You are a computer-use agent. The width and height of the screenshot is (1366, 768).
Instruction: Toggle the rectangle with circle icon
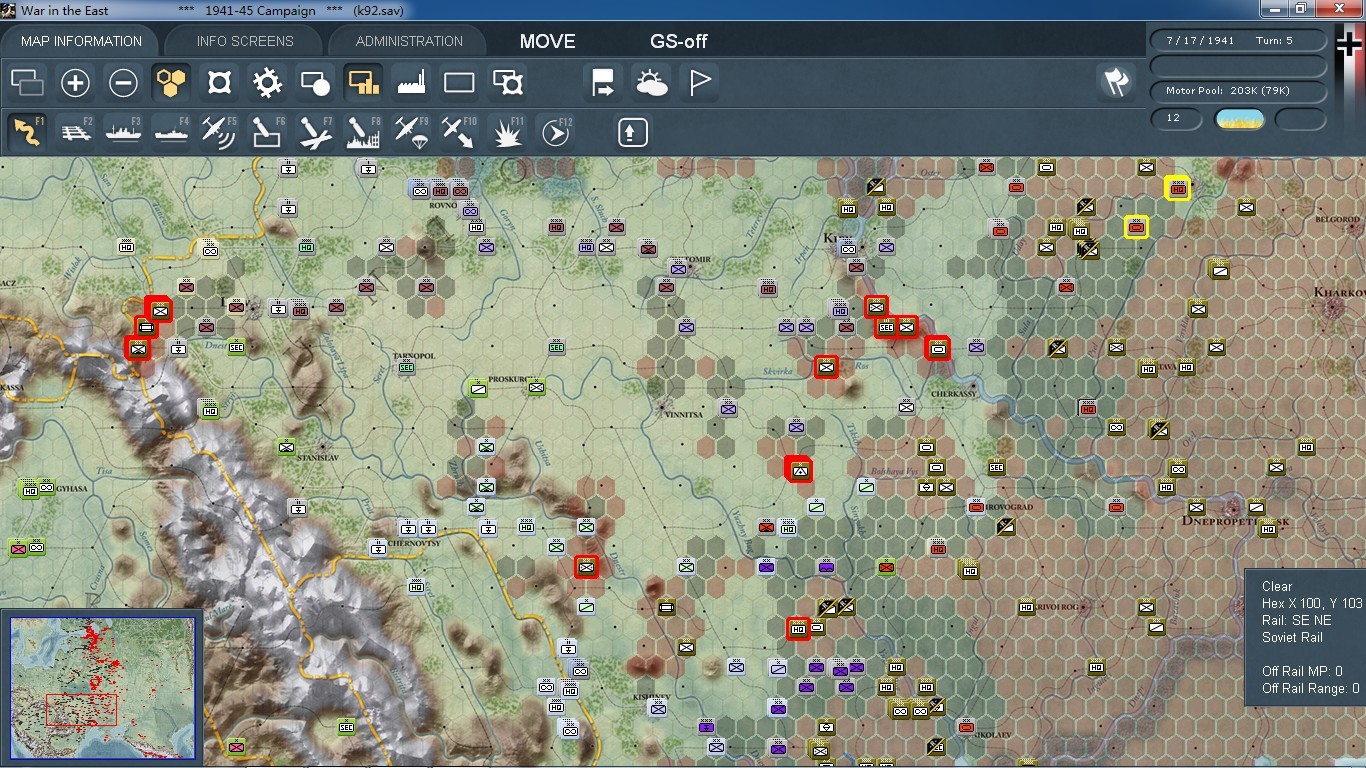[315, 83]
